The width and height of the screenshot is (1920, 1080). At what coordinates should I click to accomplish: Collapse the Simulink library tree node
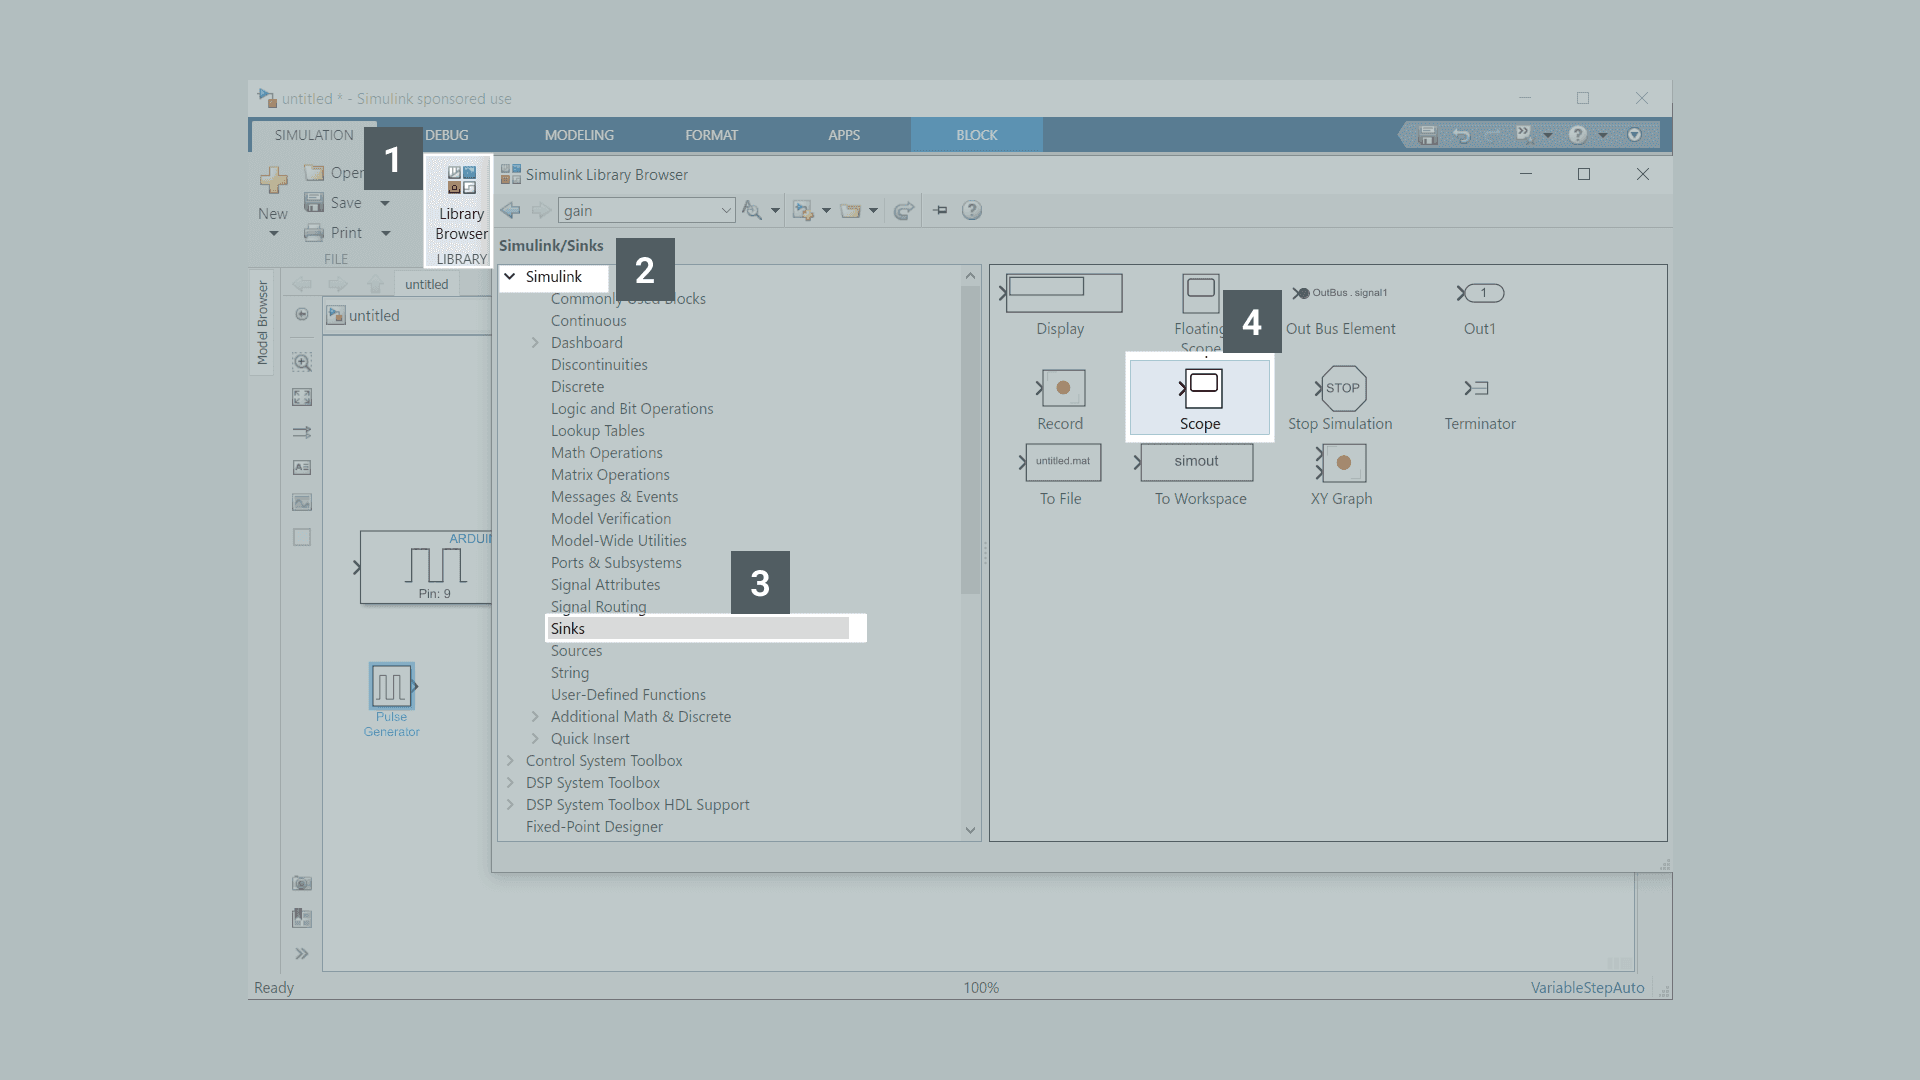pyautogui.click(x=510, y=277)
